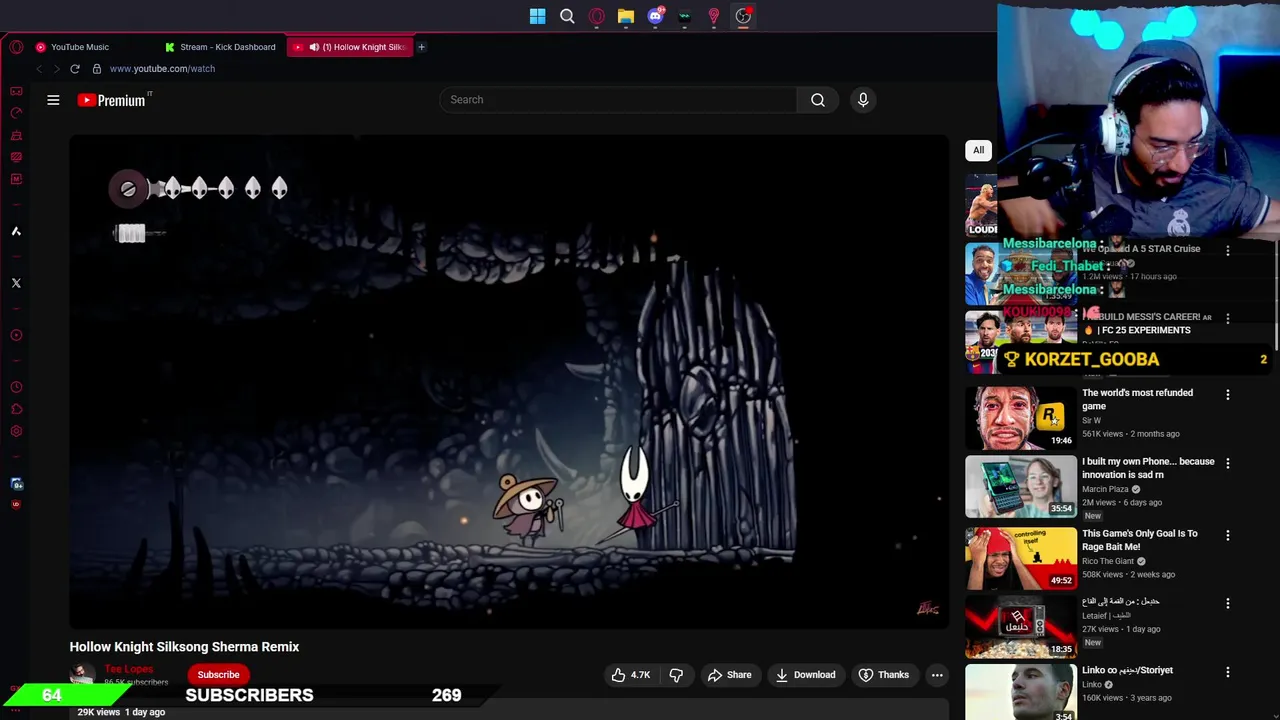Start voice search with microphone icon
The image size is (1280, 720).
[x=863, y=100]
